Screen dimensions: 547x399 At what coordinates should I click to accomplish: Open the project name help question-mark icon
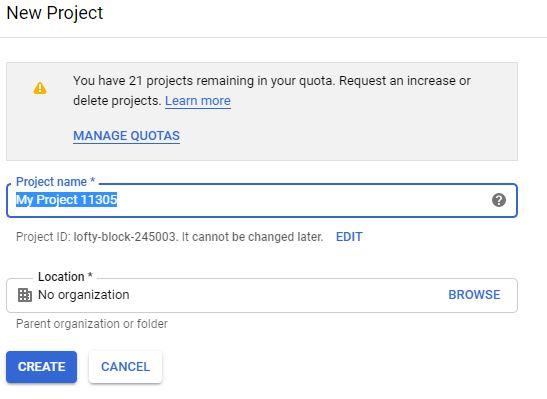pyautogui.click(x=499, y=200)
